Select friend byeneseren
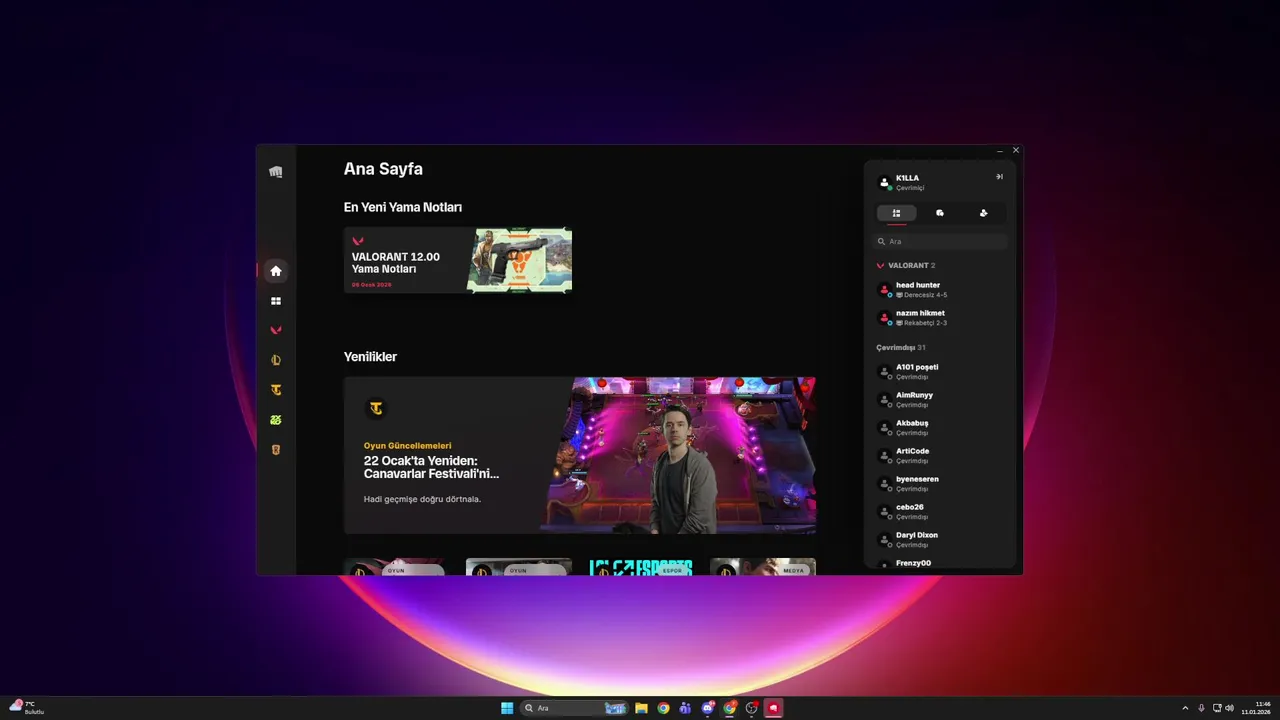This screenshot has width=1280, height=720. (x=940, y=484)
